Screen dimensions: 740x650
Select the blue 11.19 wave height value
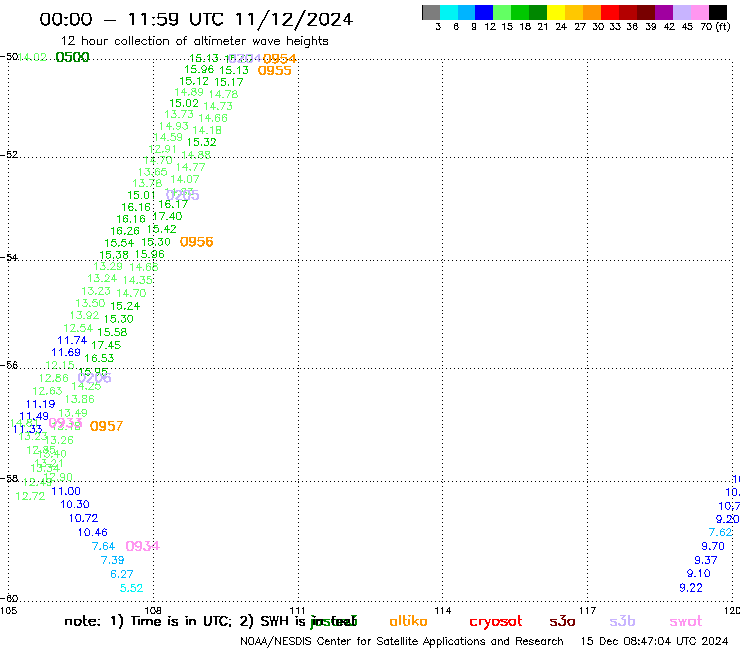[41, 404]
